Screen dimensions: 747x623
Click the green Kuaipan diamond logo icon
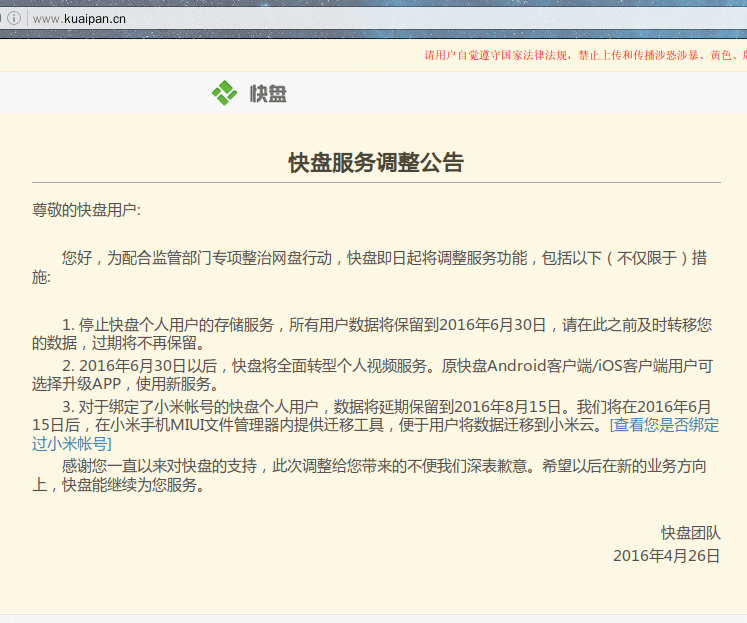(224, 93)
